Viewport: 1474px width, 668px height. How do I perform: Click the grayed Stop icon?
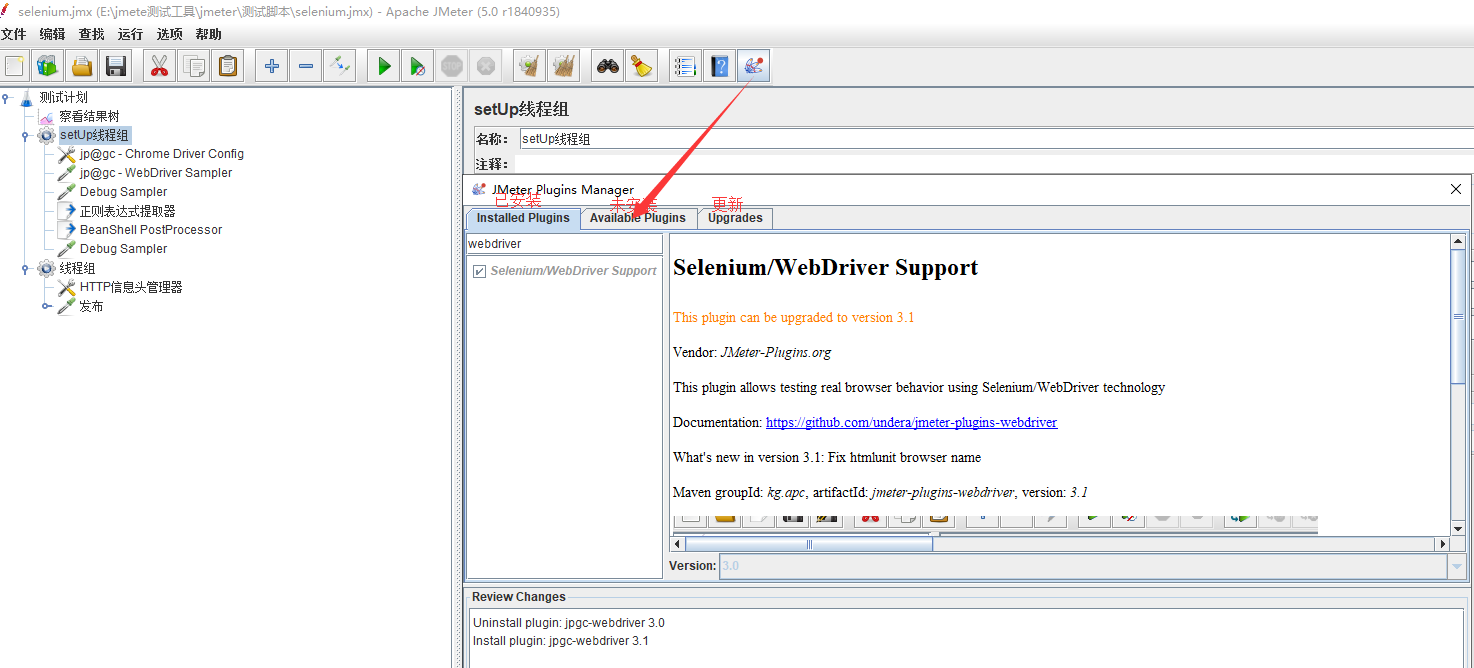tap(451, 67)
